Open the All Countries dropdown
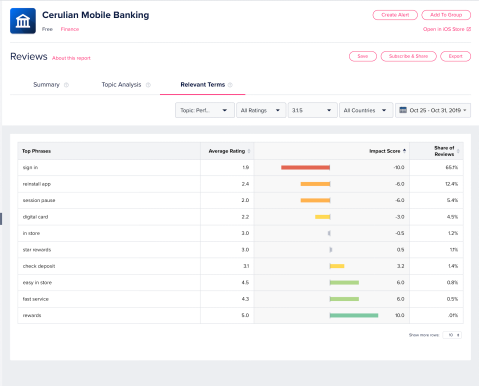This screenshot has width=480, height=386. point(366,110)
